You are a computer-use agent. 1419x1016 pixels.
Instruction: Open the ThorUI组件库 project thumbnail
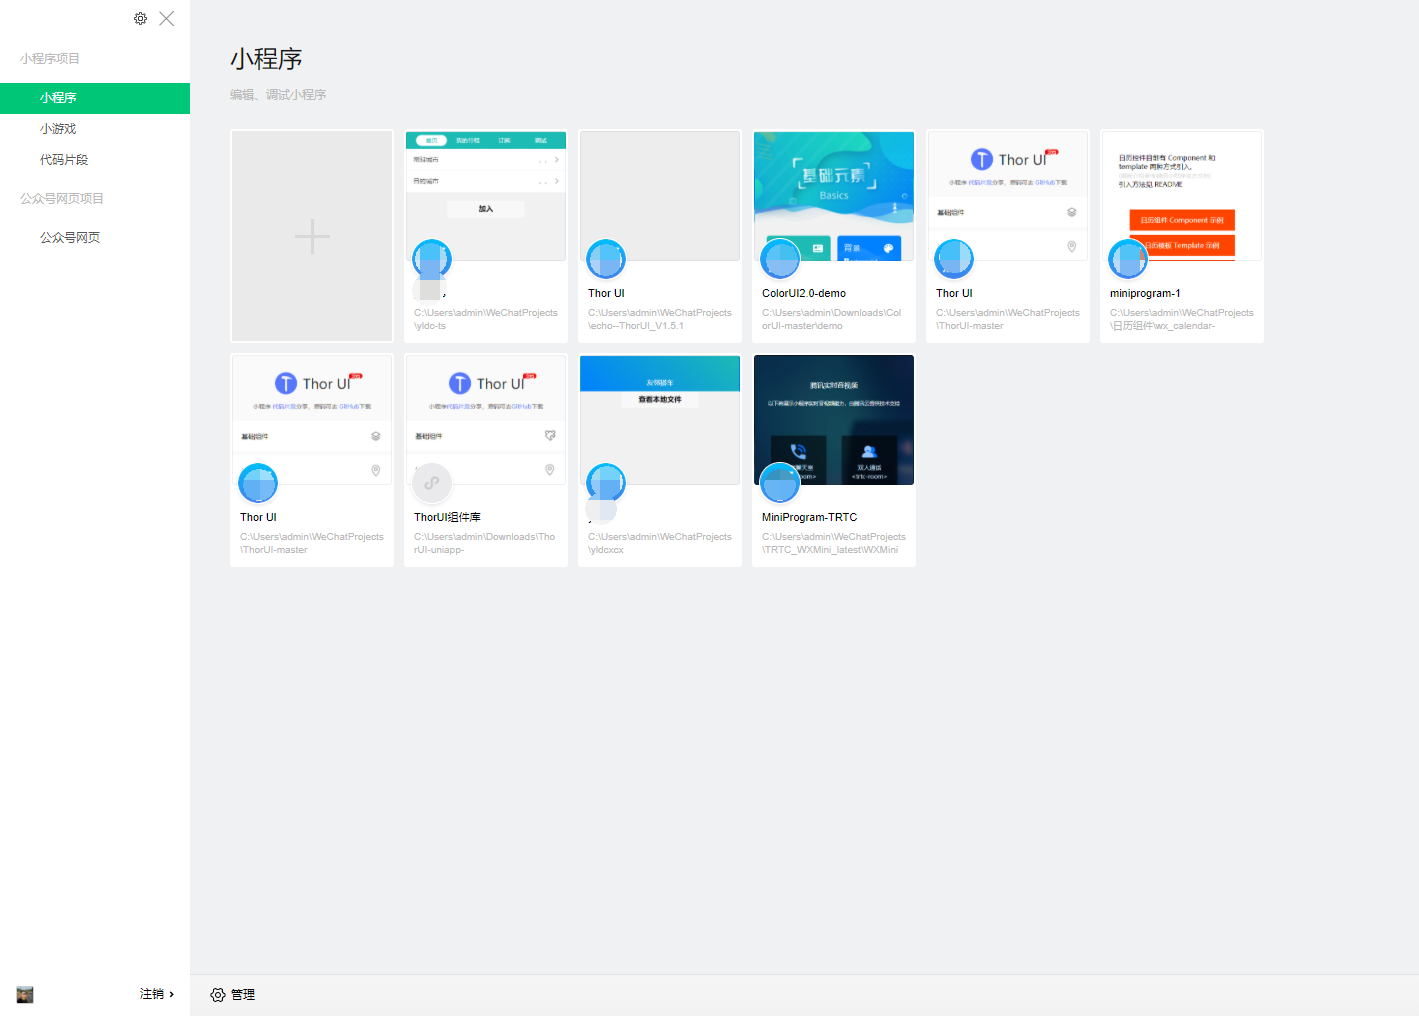(486, 420)
